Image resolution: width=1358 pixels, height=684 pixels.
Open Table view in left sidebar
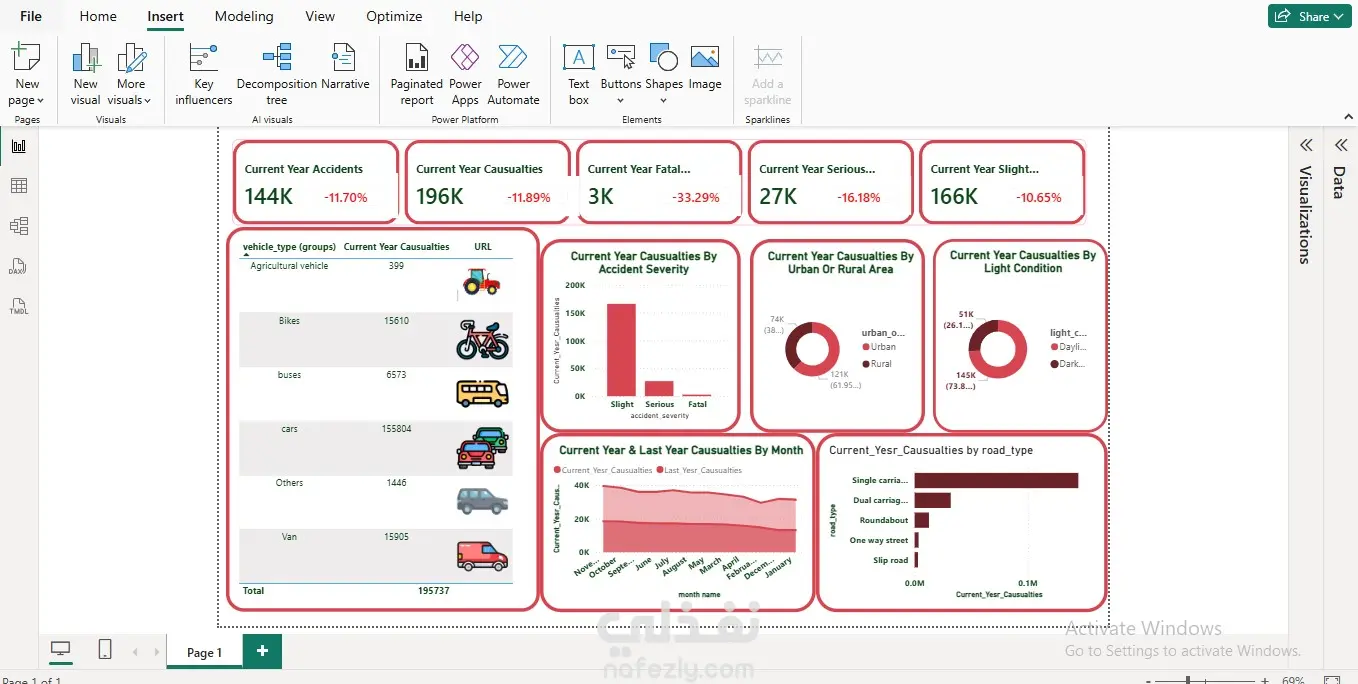click(x=19, y=186)
